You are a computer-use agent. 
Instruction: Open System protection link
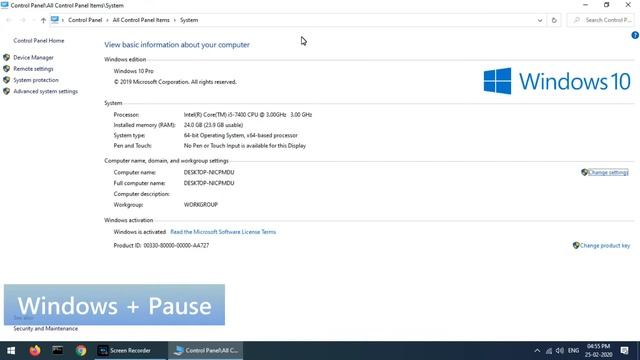[x=36, y=80]
